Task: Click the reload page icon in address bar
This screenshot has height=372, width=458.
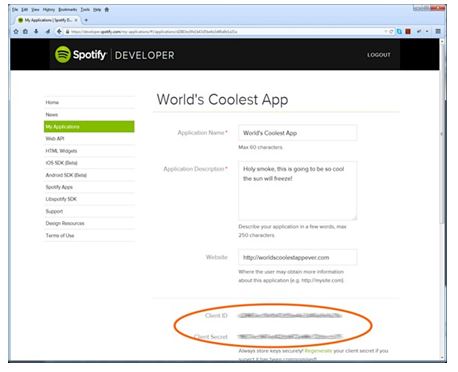Action: [x=391, y=32]
